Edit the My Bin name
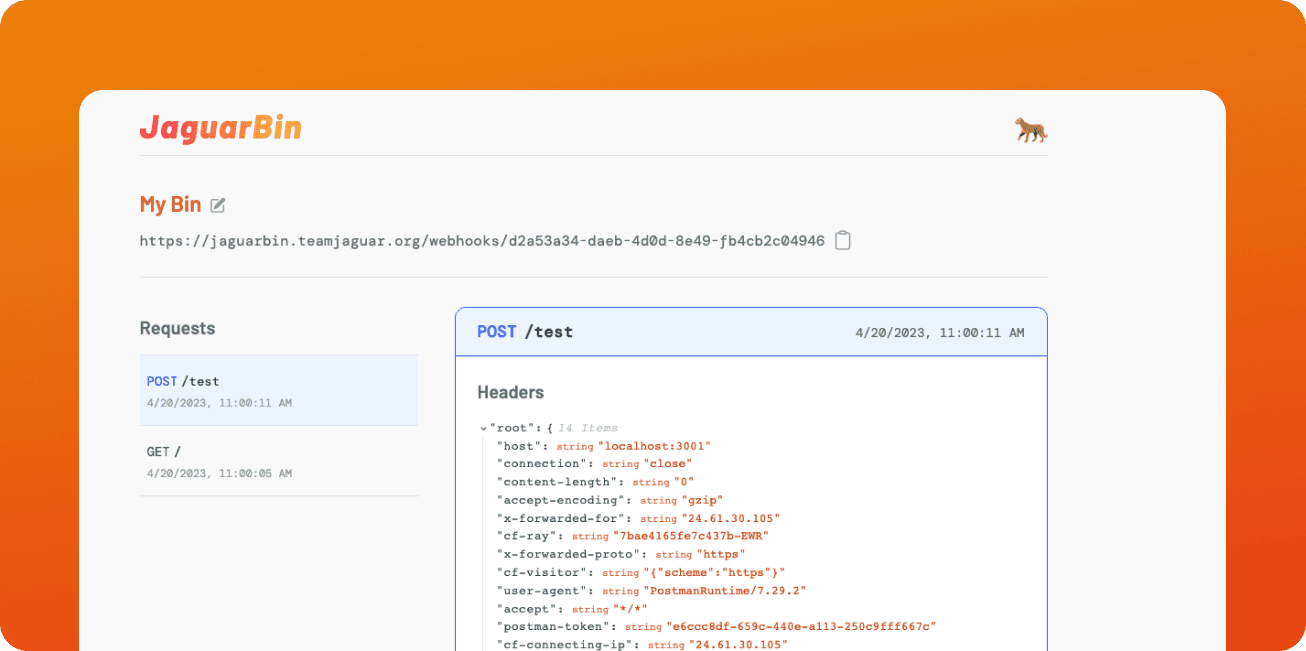Image resolution: width=1306 pixels, height=651 pixels. pos(218,205)
